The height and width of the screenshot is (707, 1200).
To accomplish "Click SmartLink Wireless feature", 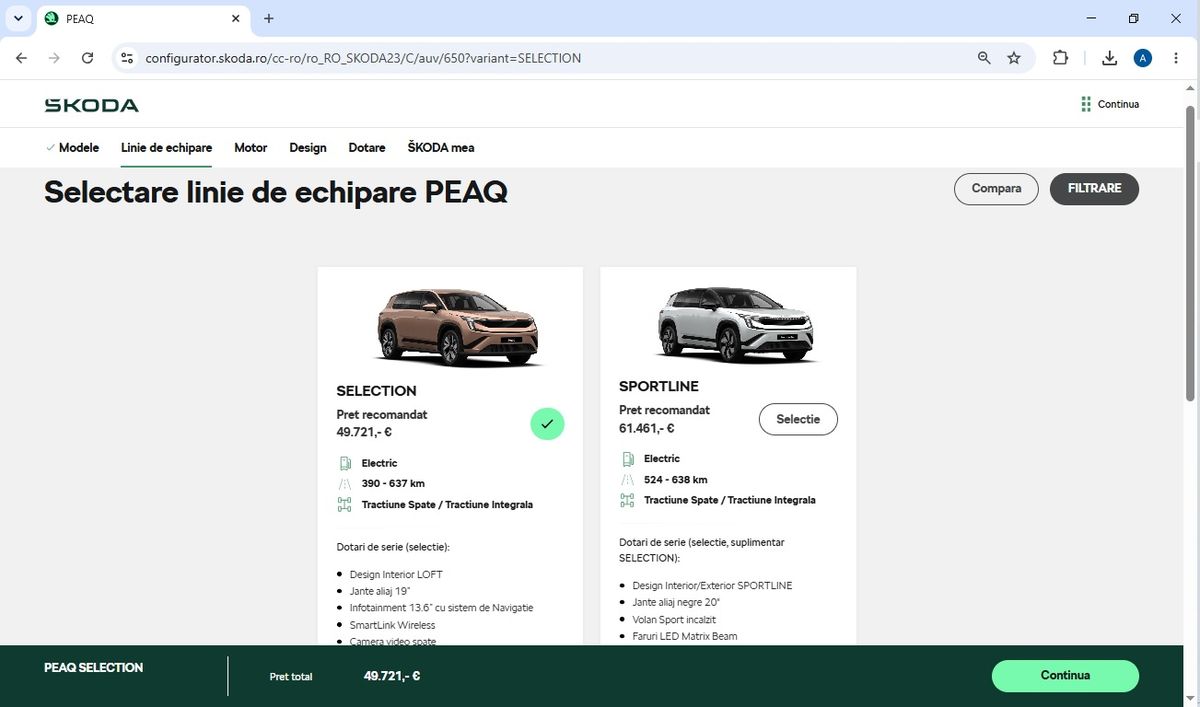I will (x=392, y=625).
